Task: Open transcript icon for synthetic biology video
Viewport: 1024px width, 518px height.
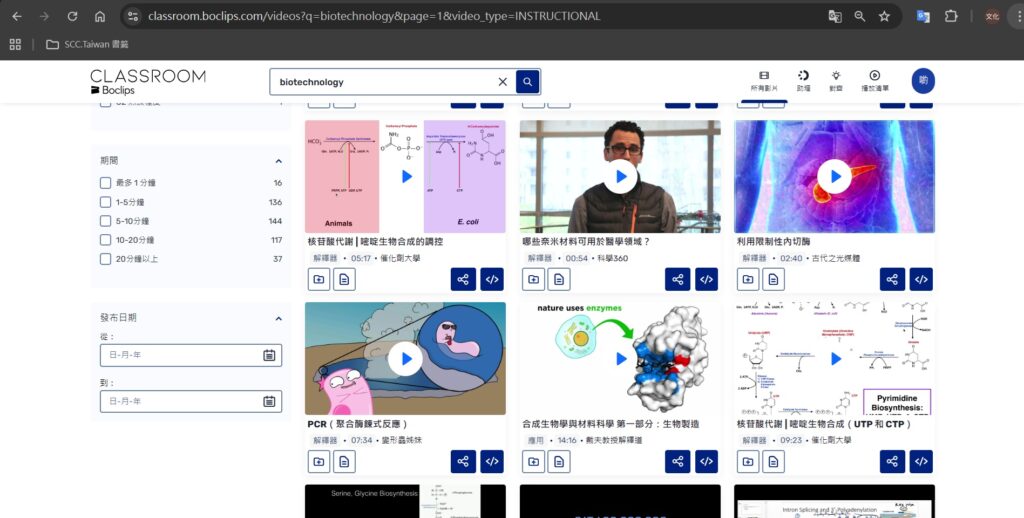Action: click(559, 461)
